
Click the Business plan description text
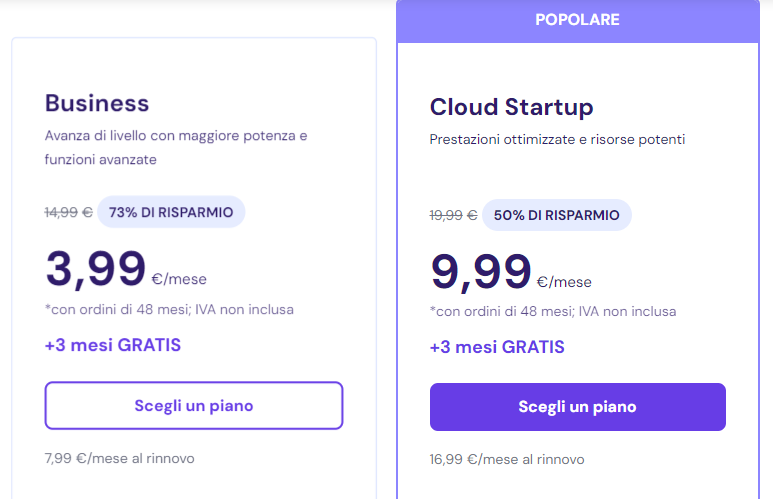click(x=176, y=147)
